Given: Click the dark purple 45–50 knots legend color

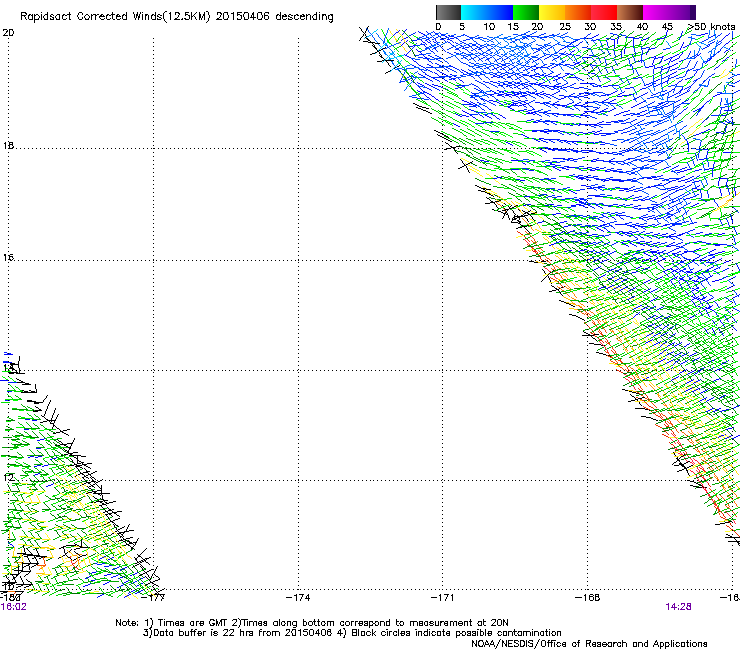Looking at the screenshot, I should [682, 12].
